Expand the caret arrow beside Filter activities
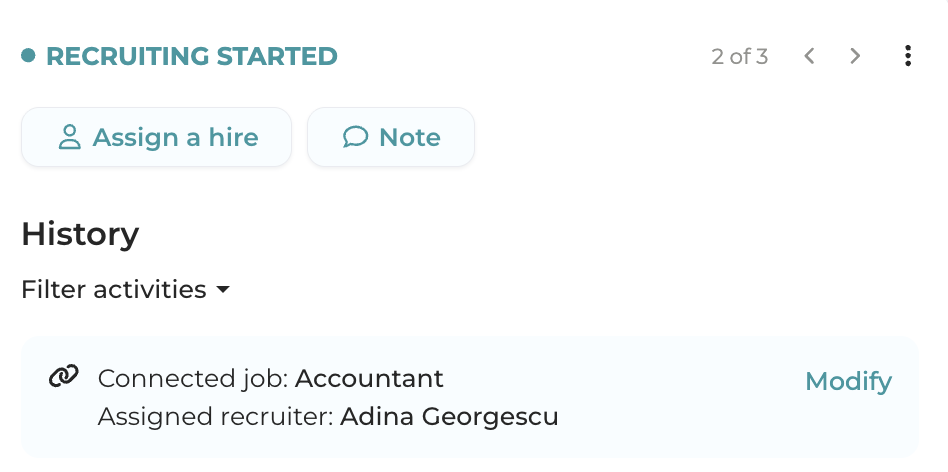 pos(223,290)
